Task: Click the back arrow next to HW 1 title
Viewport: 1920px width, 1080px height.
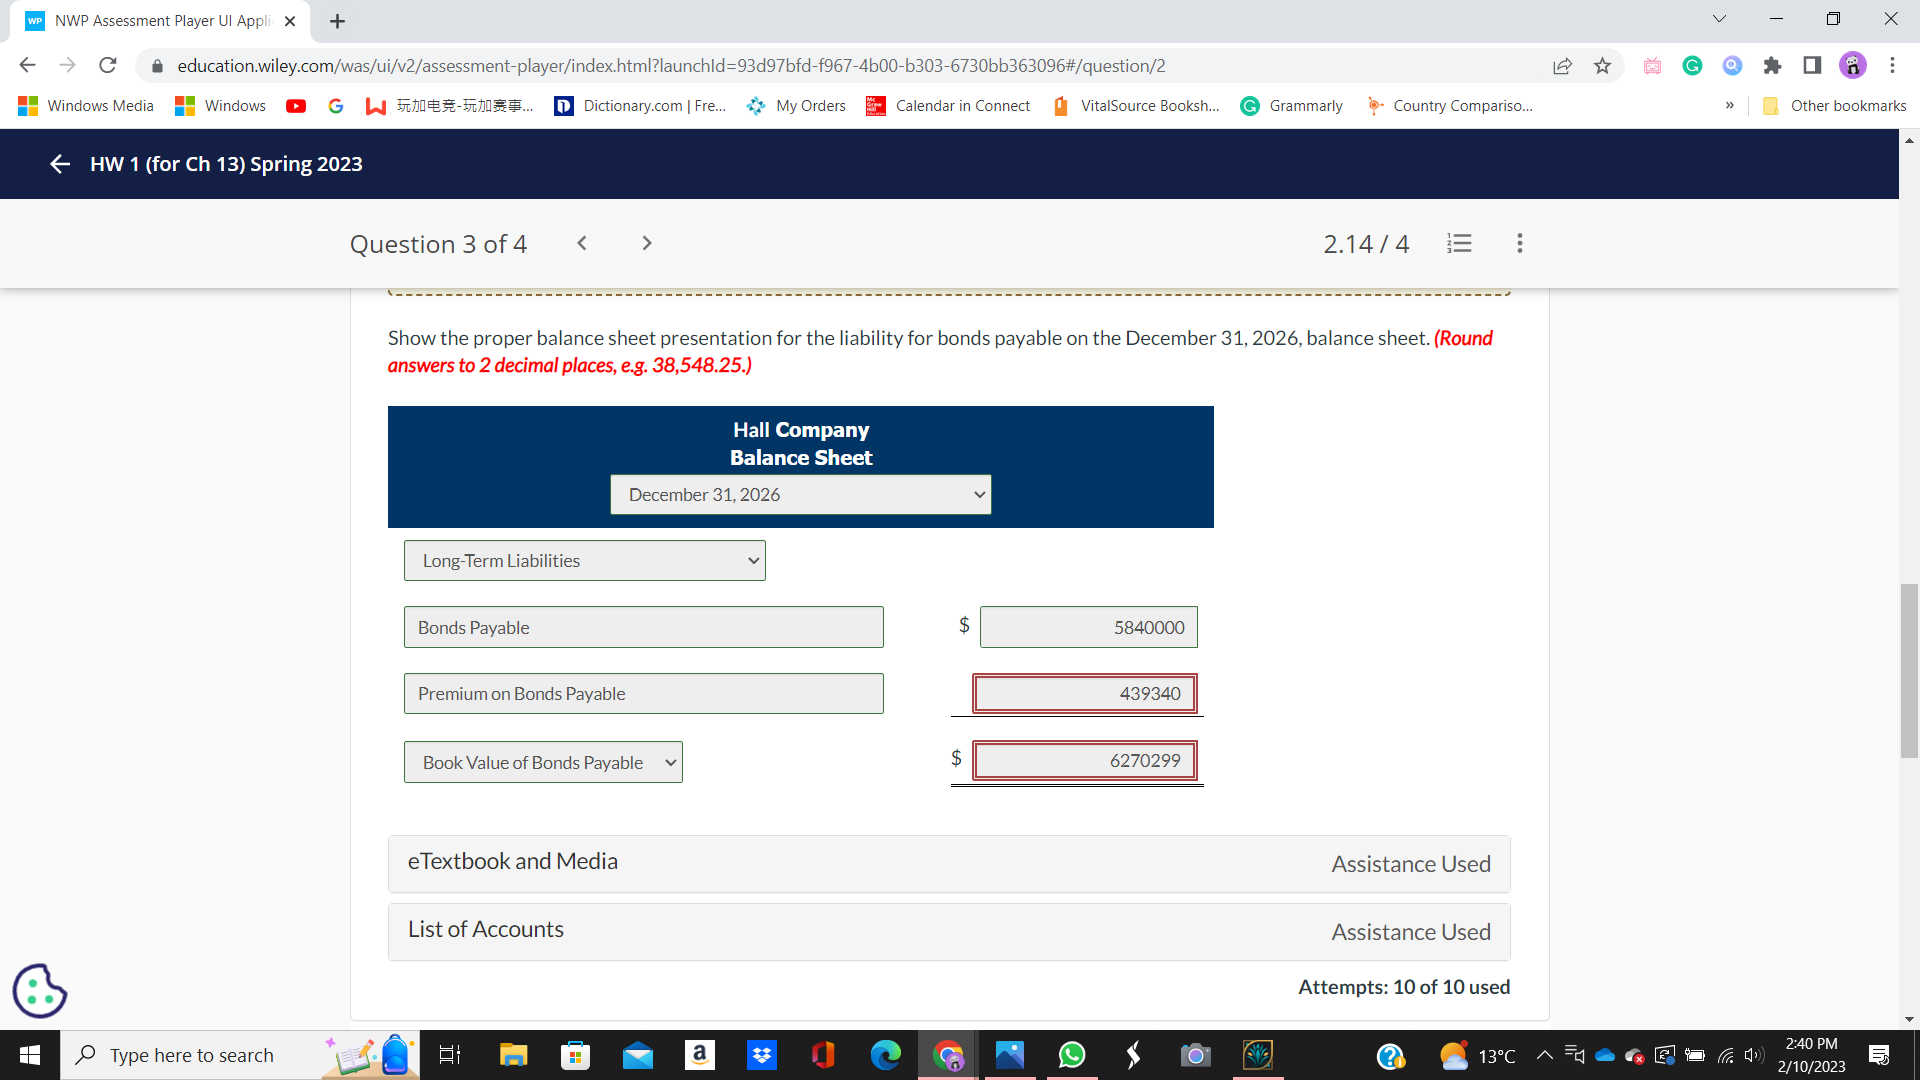Action: [59, 164]
